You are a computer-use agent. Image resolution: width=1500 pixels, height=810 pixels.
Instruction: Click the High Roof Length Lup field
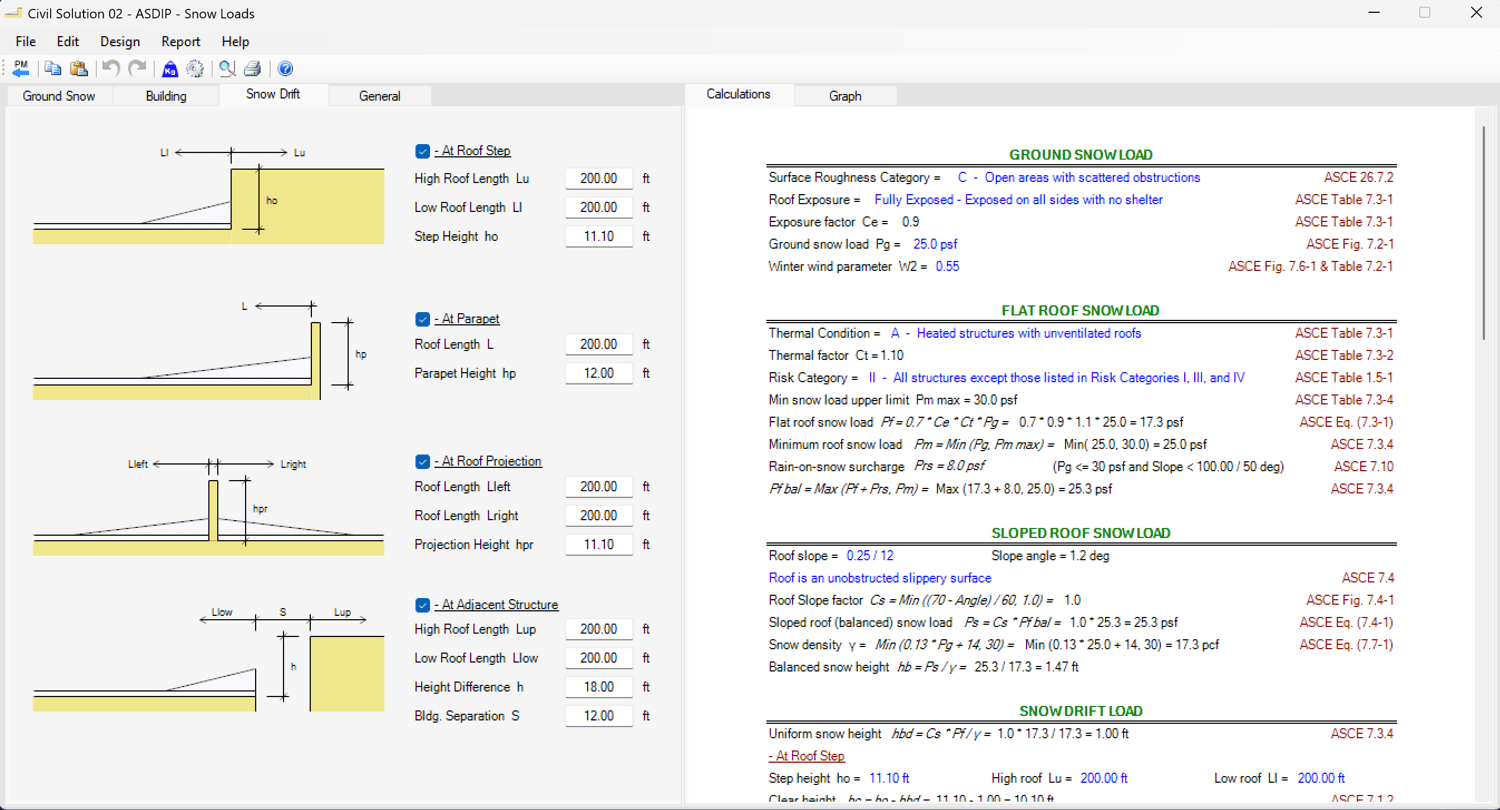(599, 630)
